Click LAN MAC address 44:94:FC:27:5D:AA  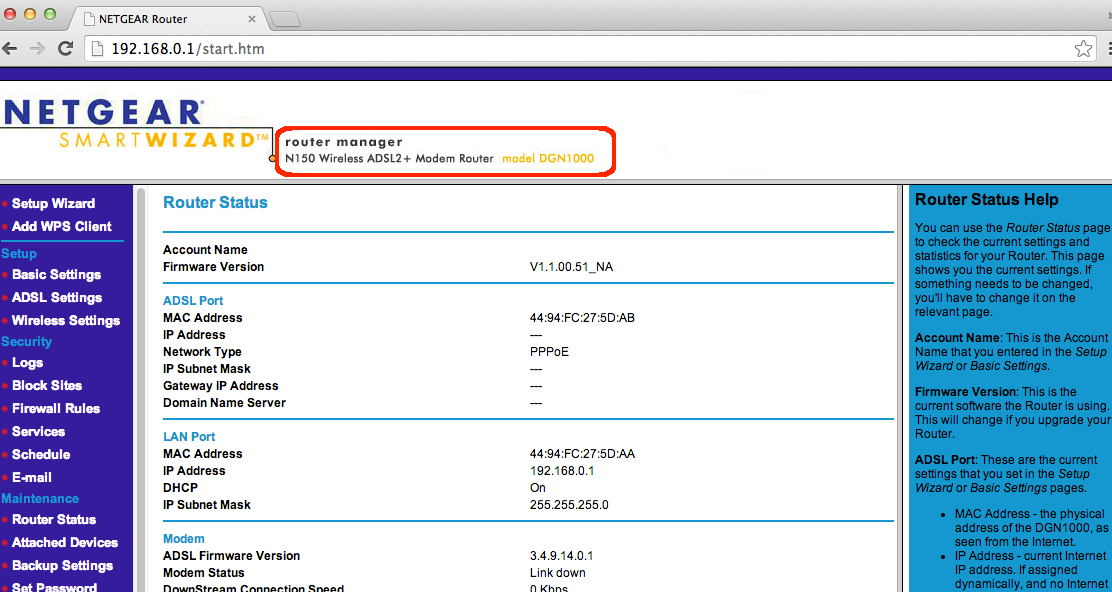(x=582, y=454)
